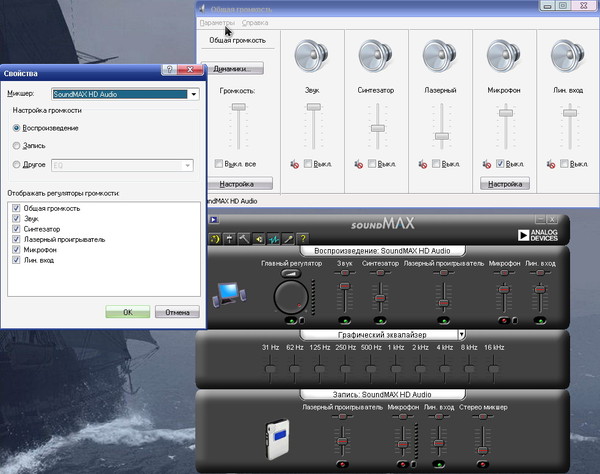Click the Лин. вход speaker icon in volume mixer
Image resolution: width=600 pixels, height=474 pixels.
[x=568, y=56]
